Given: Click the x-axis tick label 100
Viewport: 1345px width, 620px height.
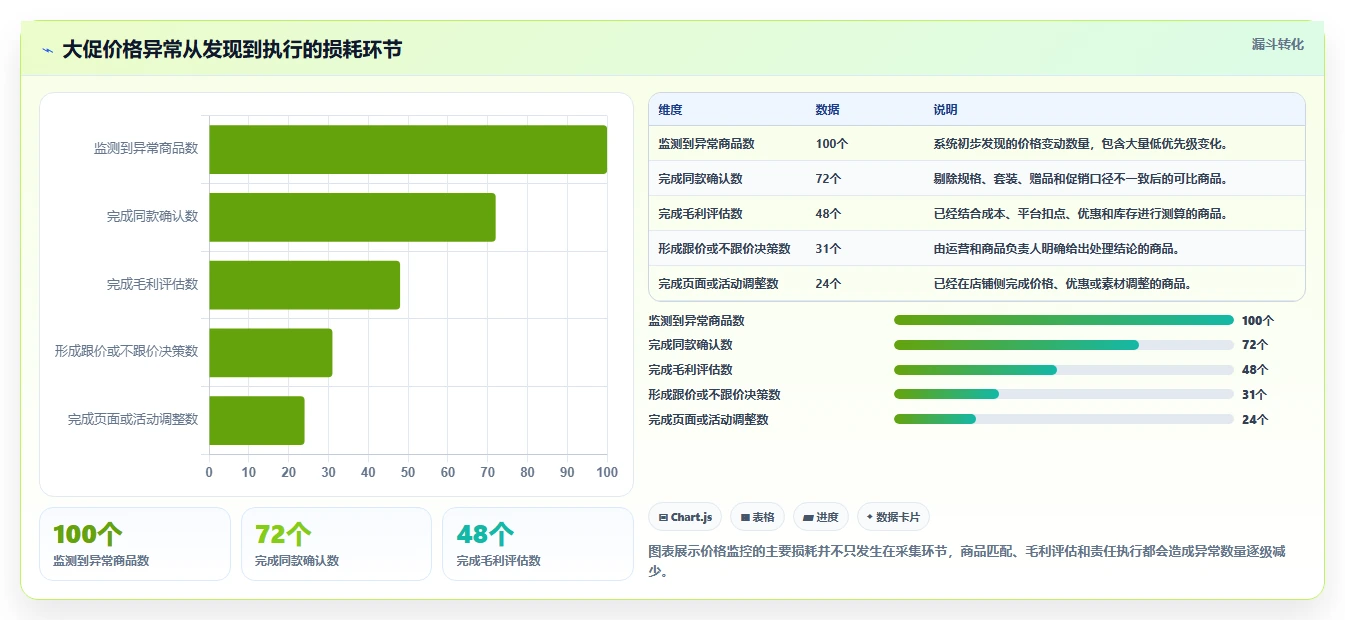Looking at the screenshot, I should (606, 472).
